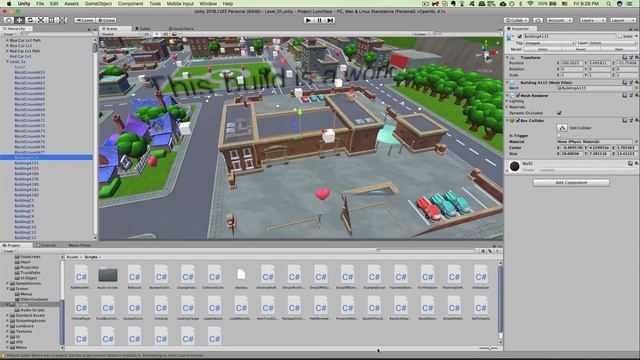Collapse the Transform component foldout
This screenshot has width=640, height=360.
point(508,58)
